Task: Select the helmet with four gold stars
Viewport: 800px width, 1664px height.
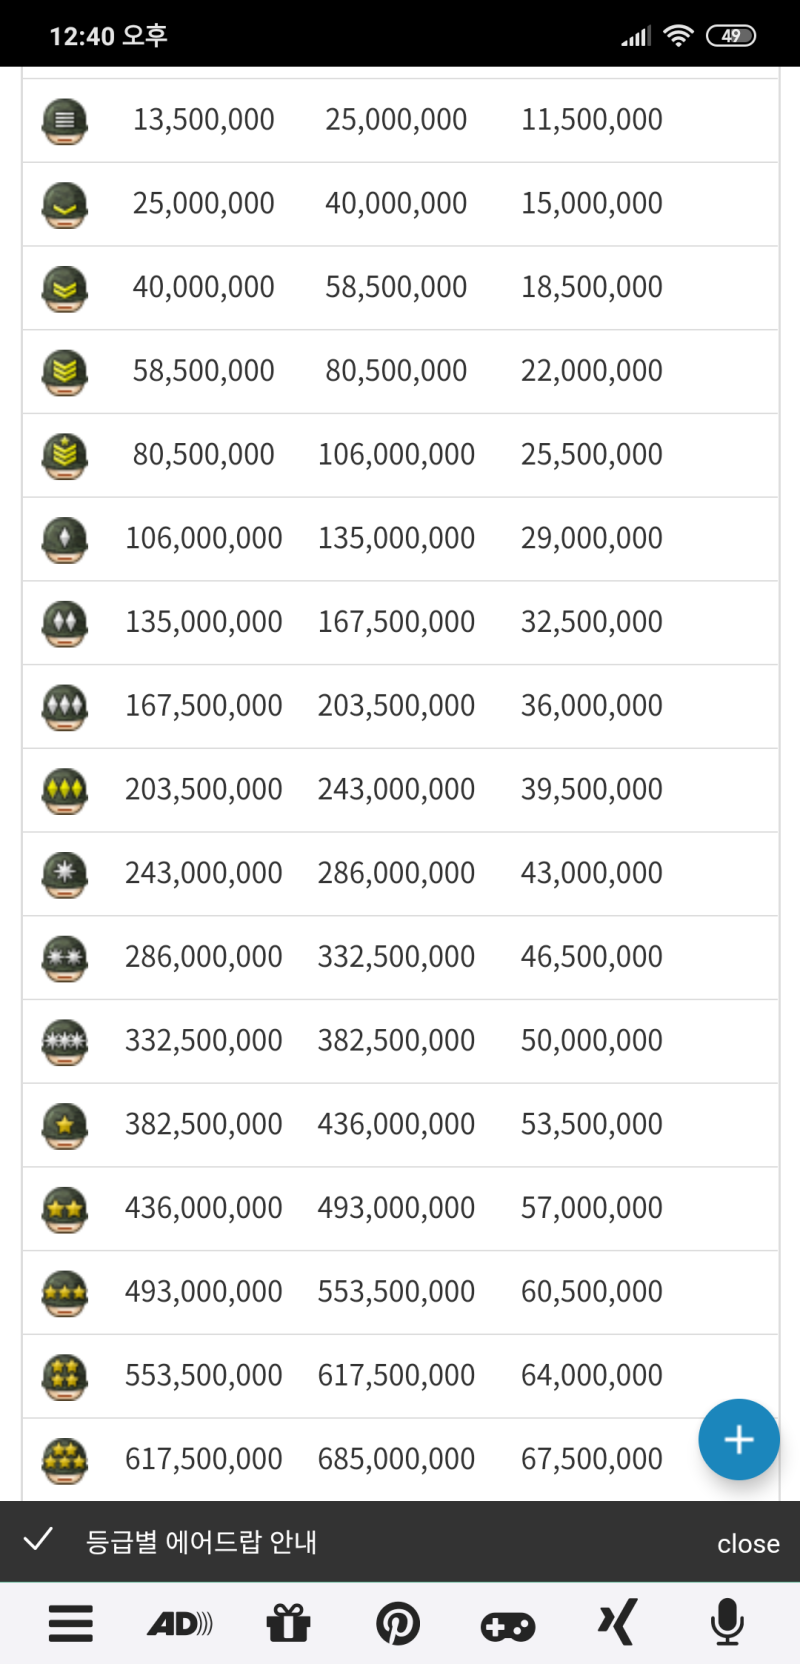Action: (65, 1376)
